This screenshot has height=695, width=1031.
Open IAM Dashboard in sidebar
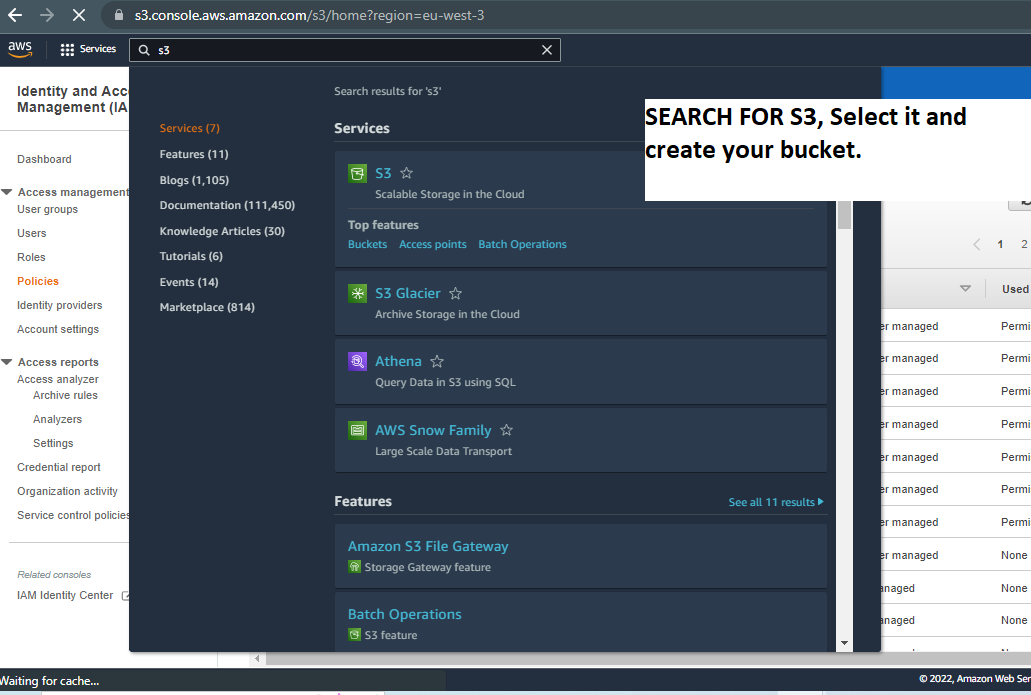(44, 159)
